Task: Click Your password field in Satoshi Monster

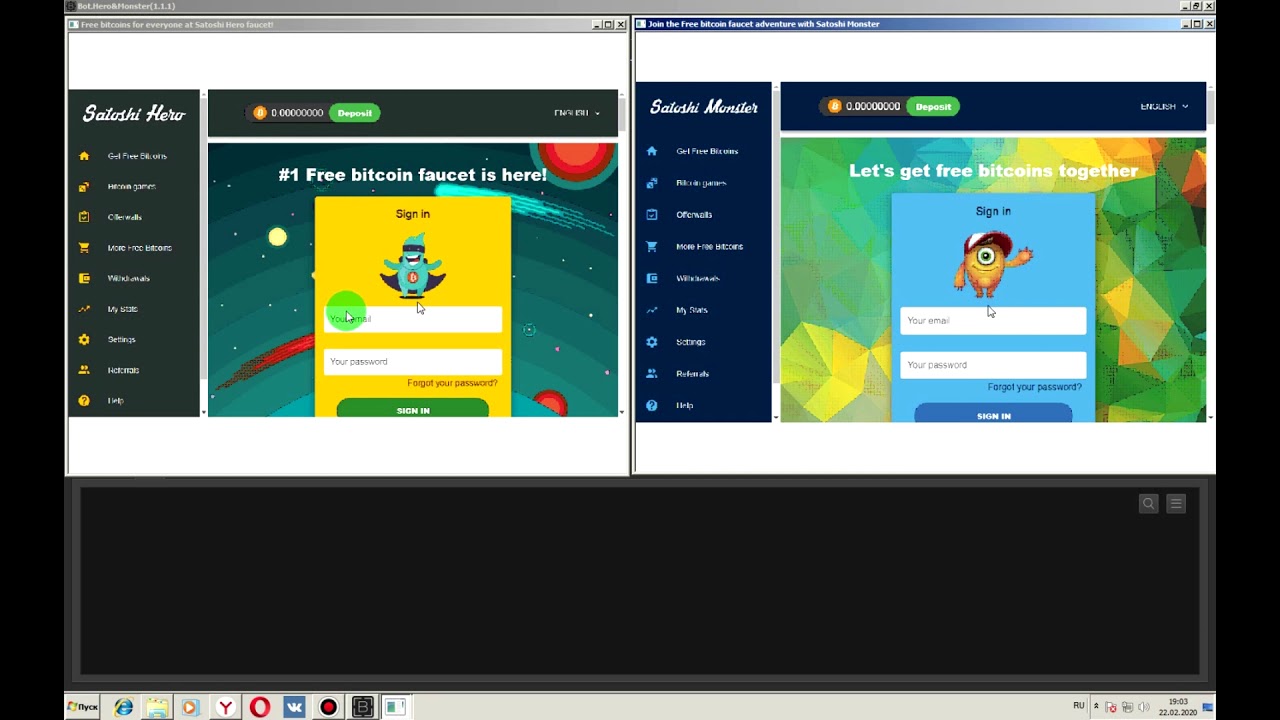Action: click(993, 365)
